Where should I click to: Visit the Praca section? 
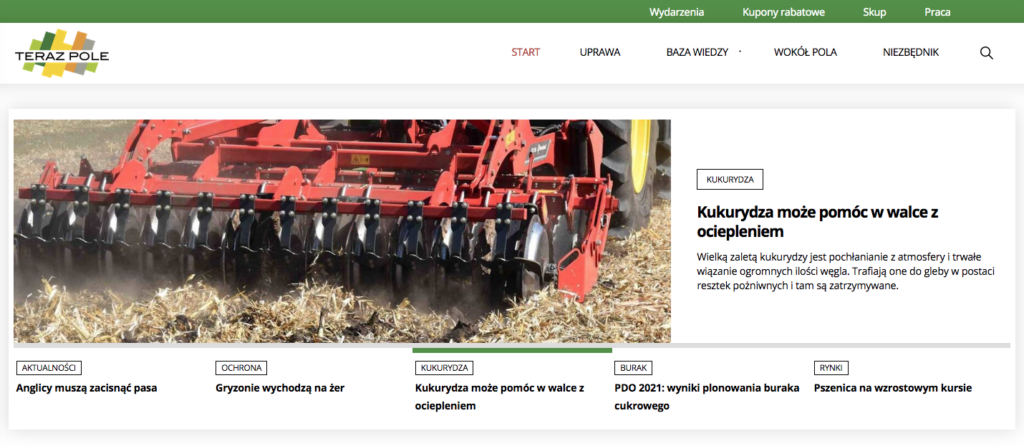pos(937,12)
